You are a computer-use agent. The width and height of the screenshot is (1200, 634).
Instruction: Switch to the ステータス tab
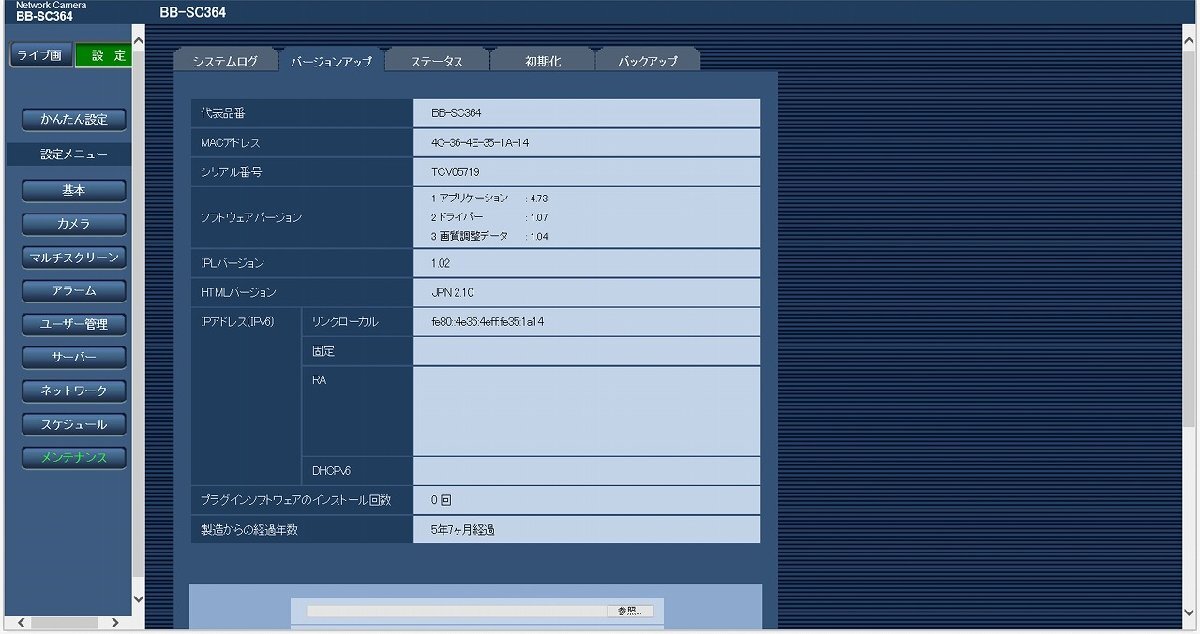pos(437,61)
